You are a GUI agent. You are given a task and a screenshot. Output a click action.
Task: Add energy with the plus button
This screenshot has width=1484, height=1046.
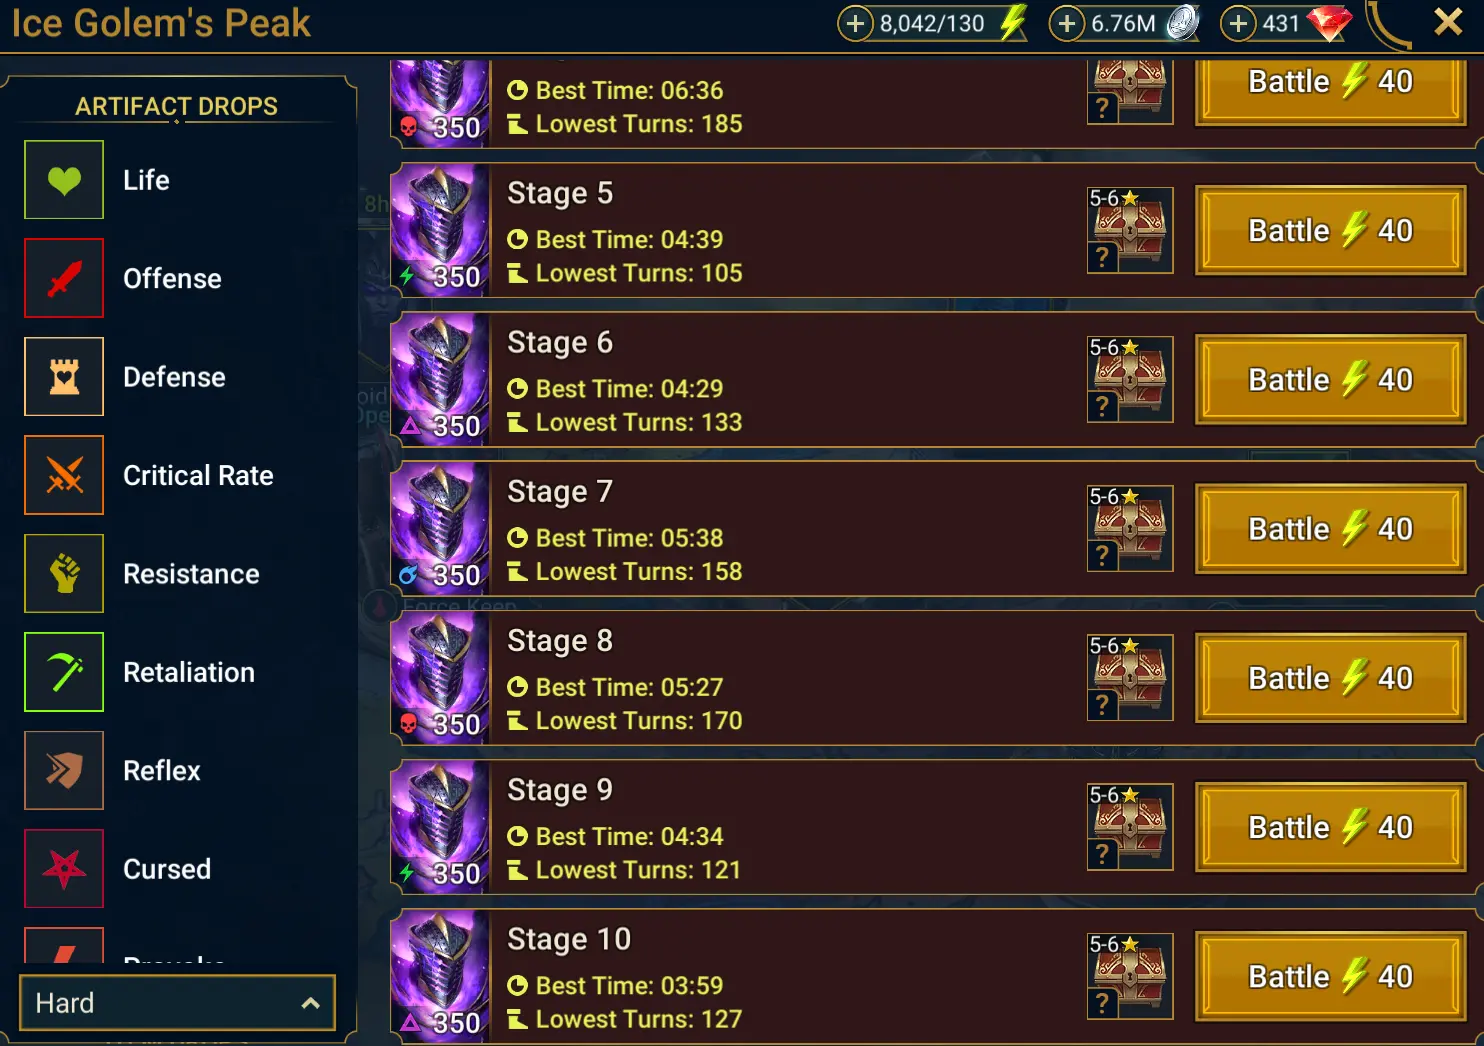coord(855,23)
